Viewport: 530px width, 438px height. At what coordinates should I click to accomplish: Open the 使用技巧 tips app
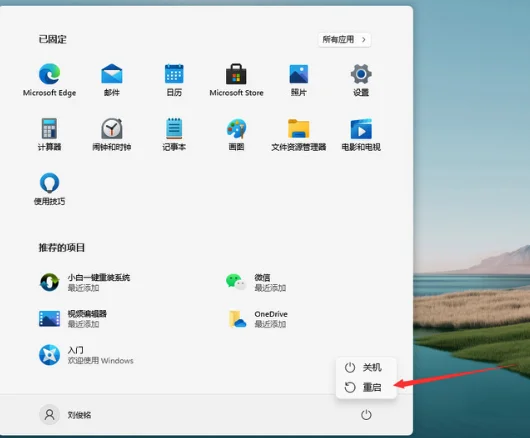coord(49,189)
